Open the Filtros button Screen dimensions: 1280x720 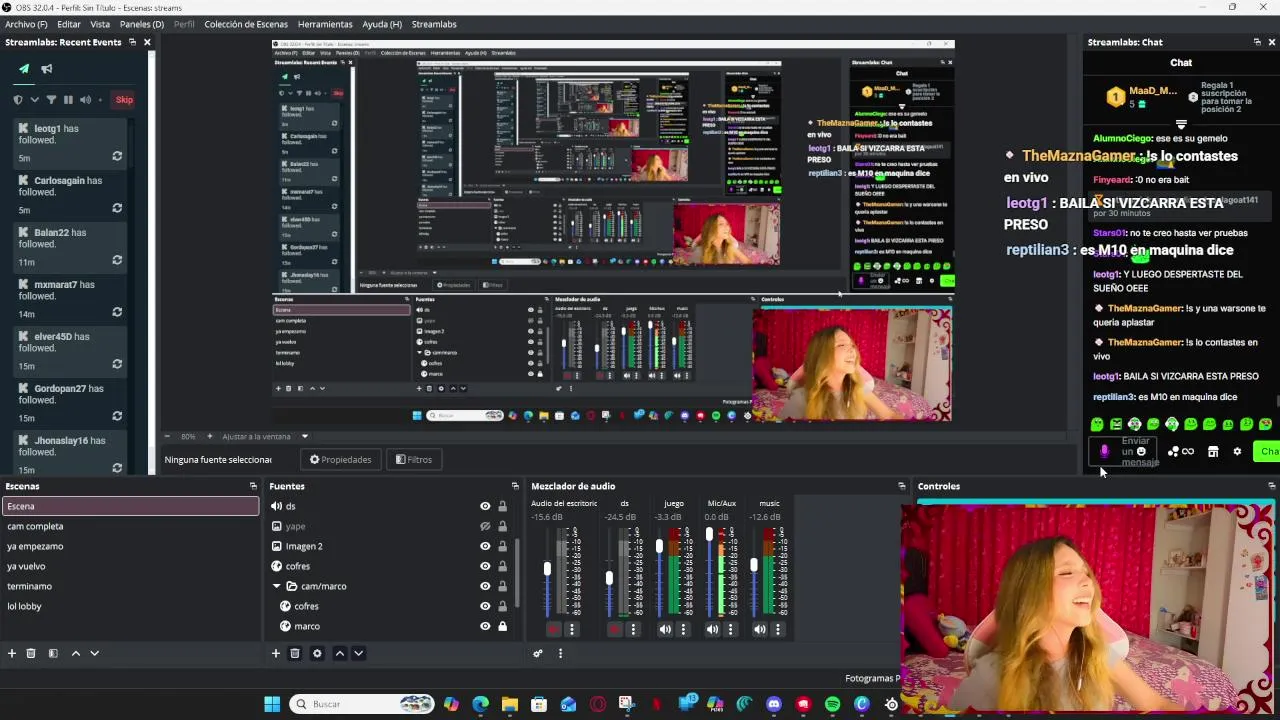(413, 460)
